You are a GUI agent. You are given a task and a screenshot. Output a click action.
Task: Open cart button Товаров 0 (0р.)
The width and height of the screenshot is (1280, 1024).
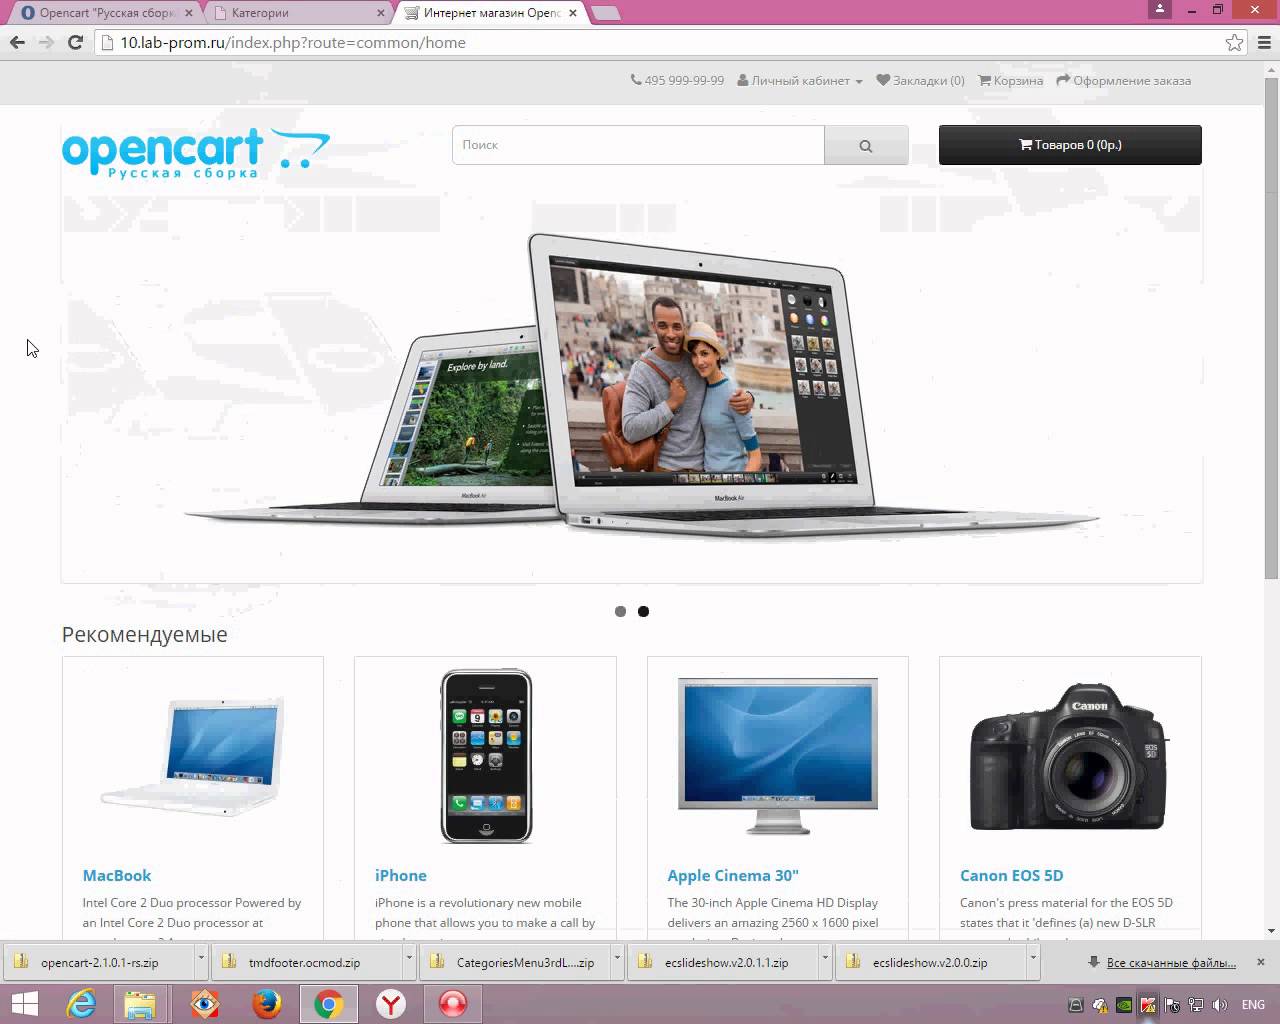tap(1070, 145)
